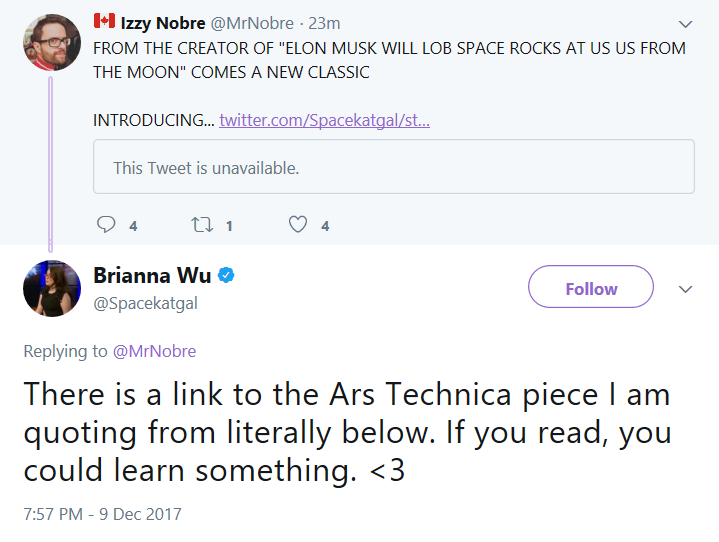Click the @Spacekatgal handle
This screenshot has height=542, width=719.
tap(145, 304)
